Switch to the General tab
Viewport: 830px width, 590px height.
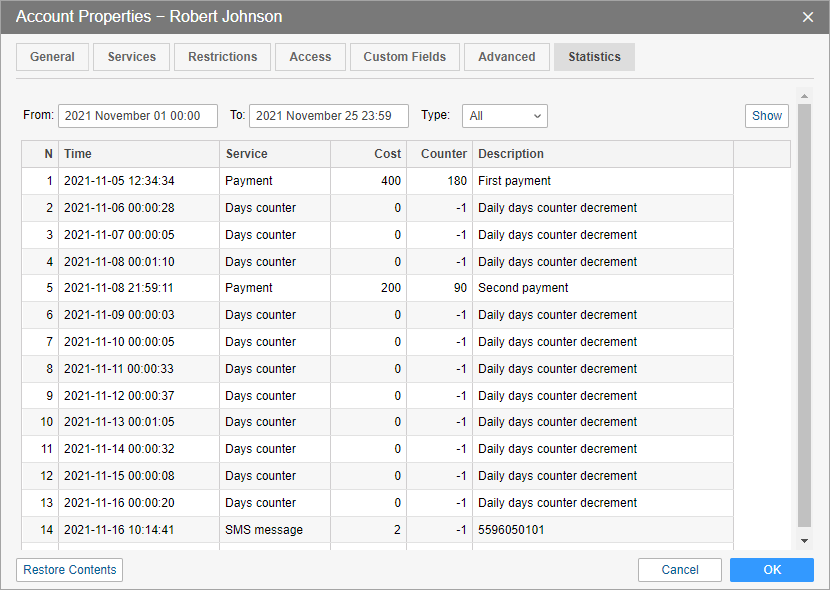click(52, 57)
